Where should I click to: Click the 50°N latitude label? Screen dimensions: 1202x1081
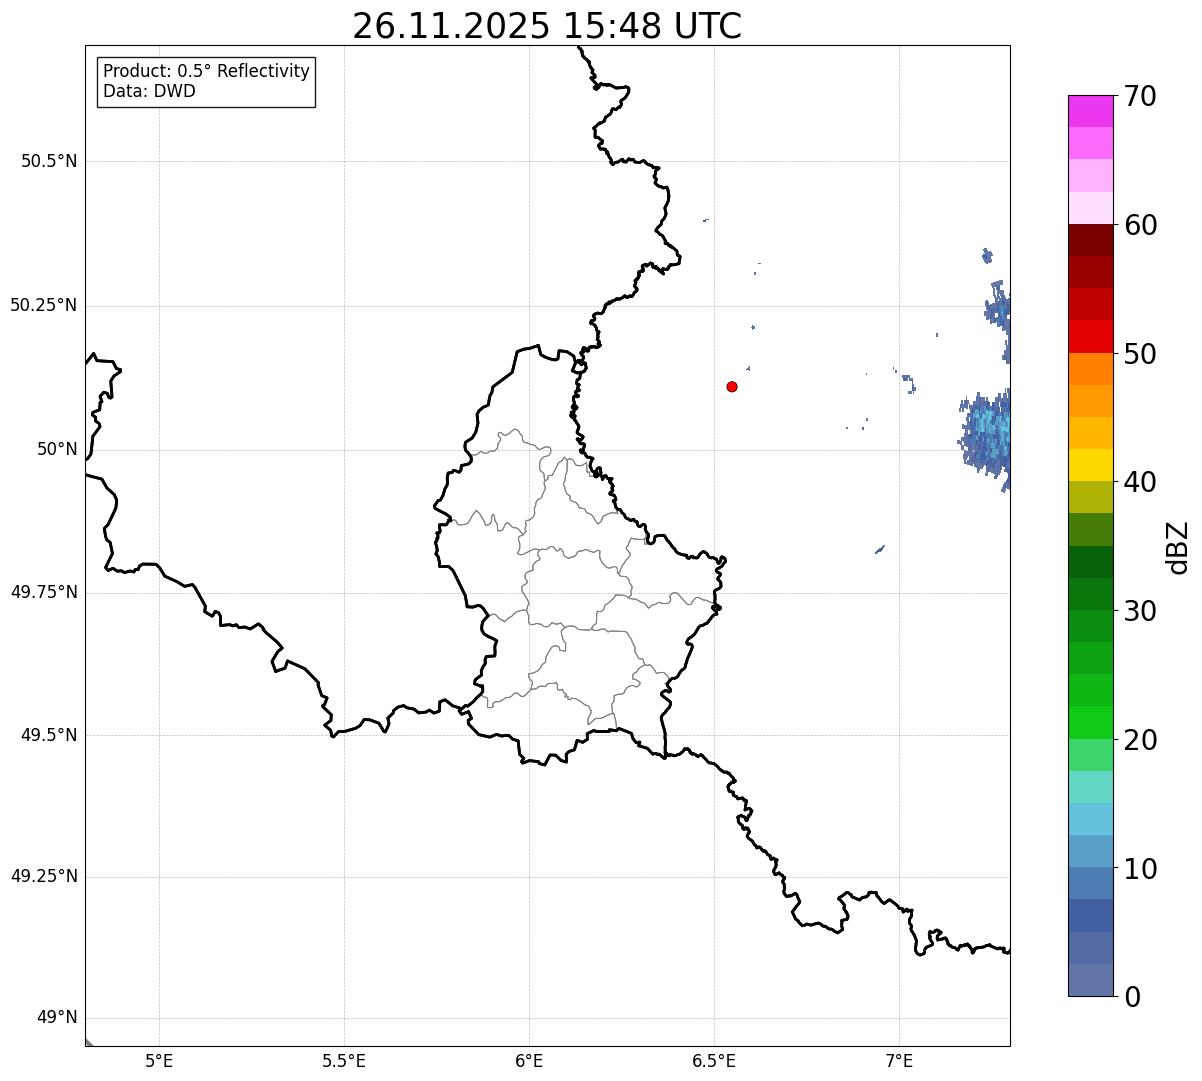pyautogui.click(x=57, y=449)
